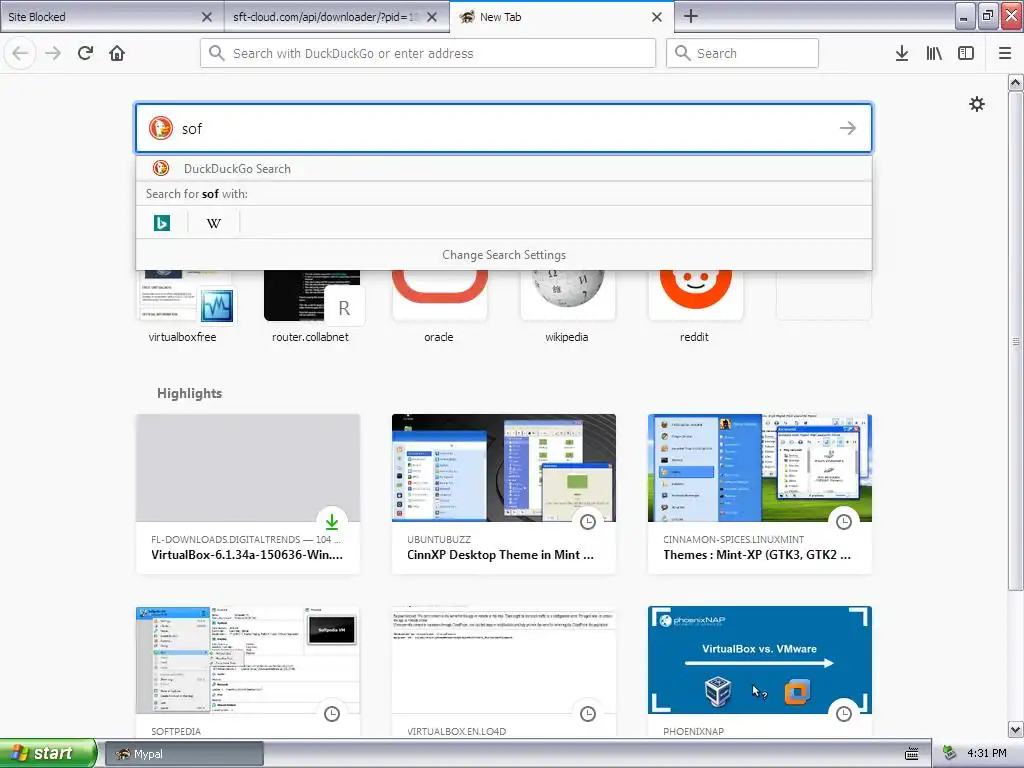Viewport: 1024px width, 768px height.
Task: Open the Downloads toolbar arrow icon
Action: click(901, 53)
